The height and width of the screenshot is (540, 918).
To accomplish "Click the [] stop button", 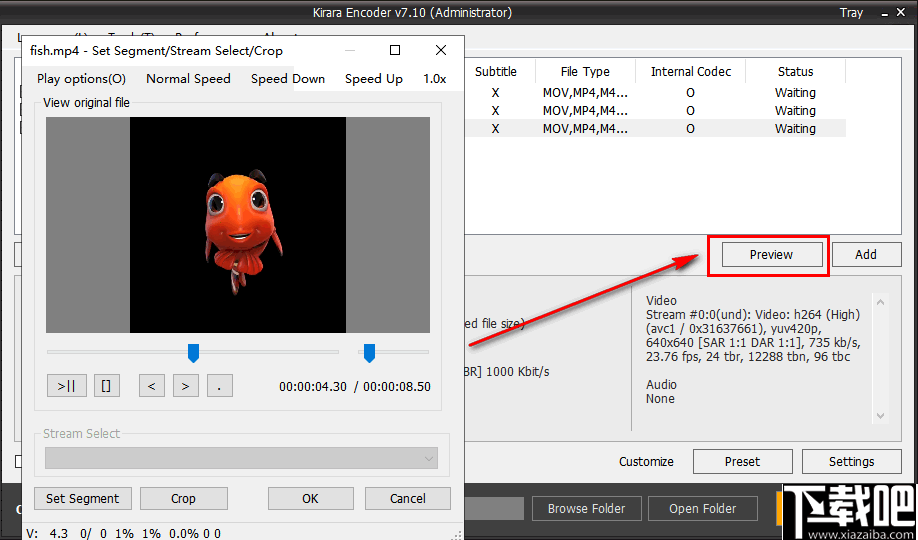I will click(107, 386).
